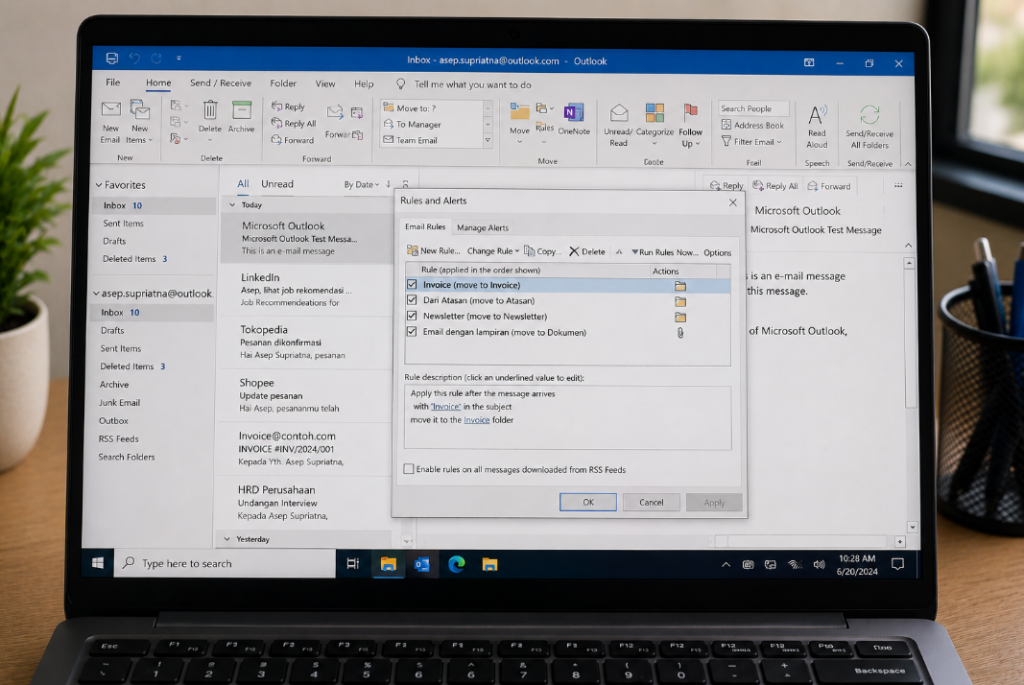Show the Unread messages filter
1024x685 pixels.
(278, 184)
